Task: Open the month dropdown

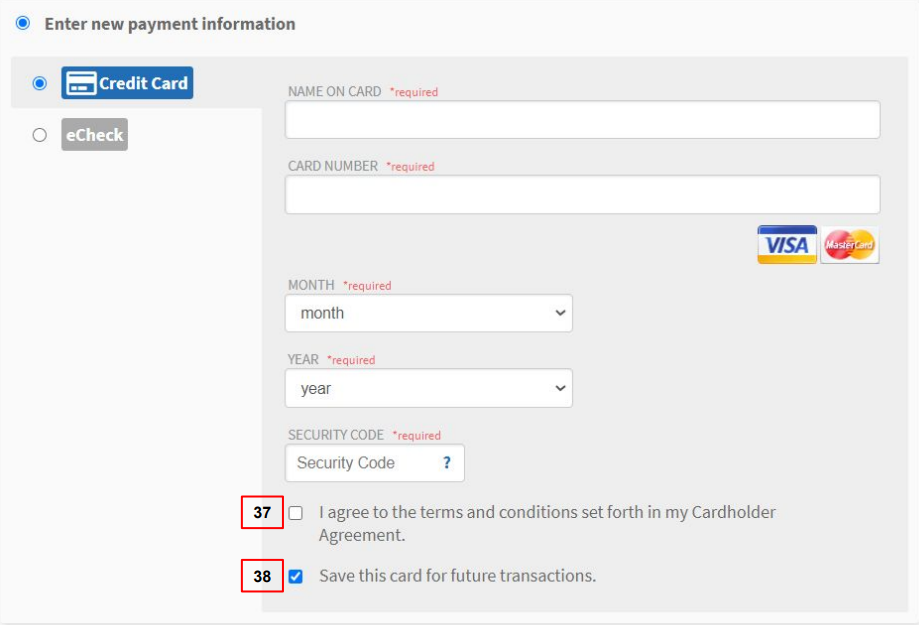Action: [428, 313]
